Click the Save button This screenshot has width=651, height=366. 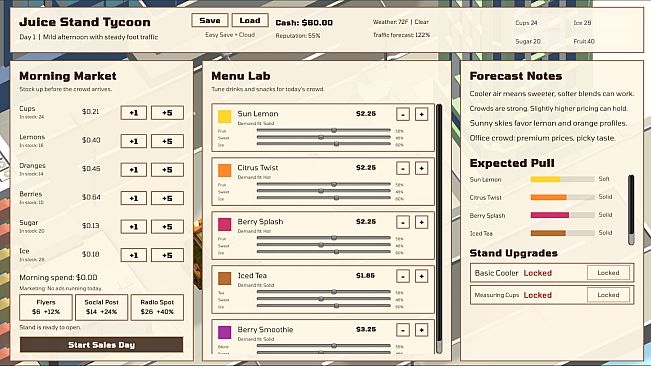(210, 20)
